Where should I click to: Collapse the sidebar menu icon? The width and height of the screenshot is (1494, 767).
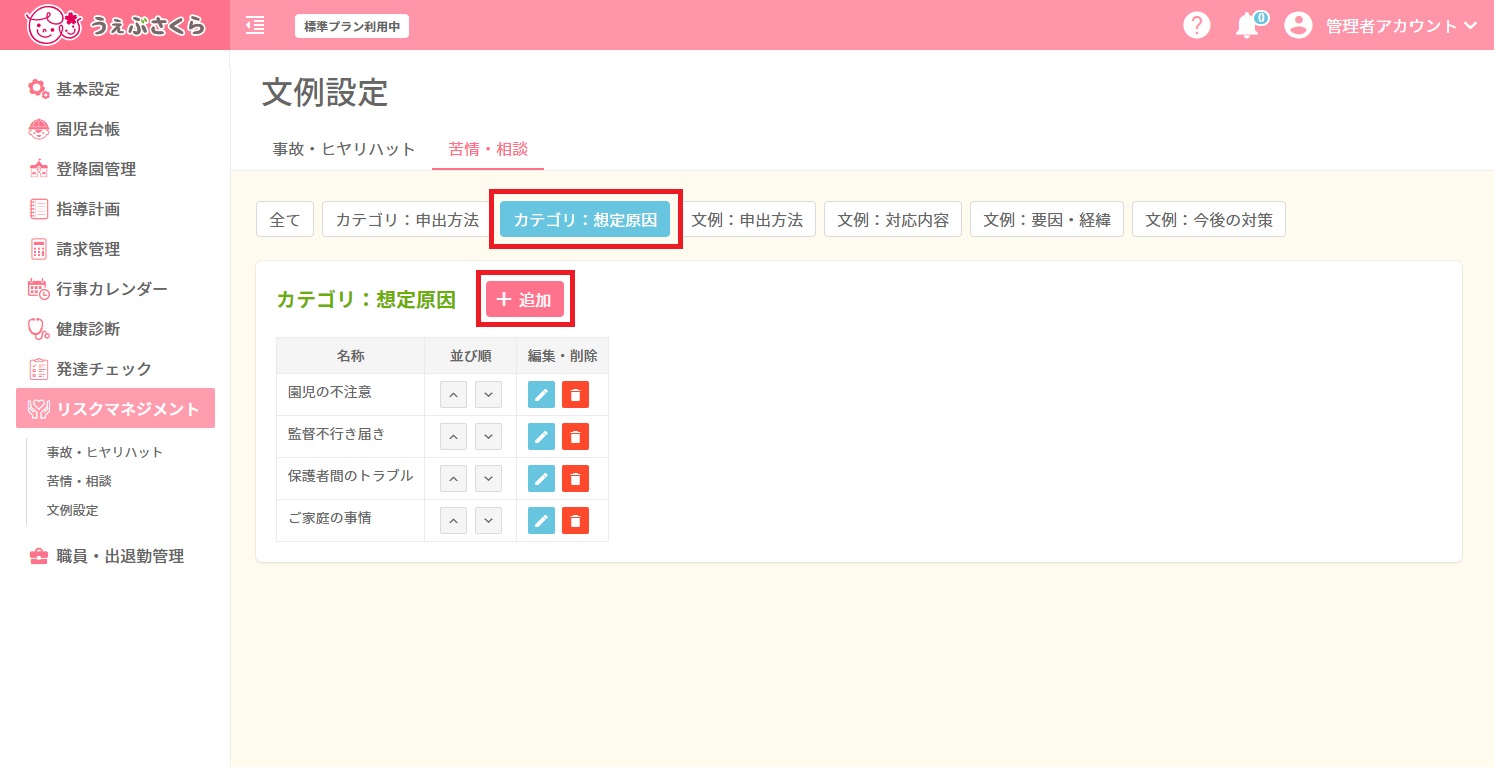click(255, 25)
